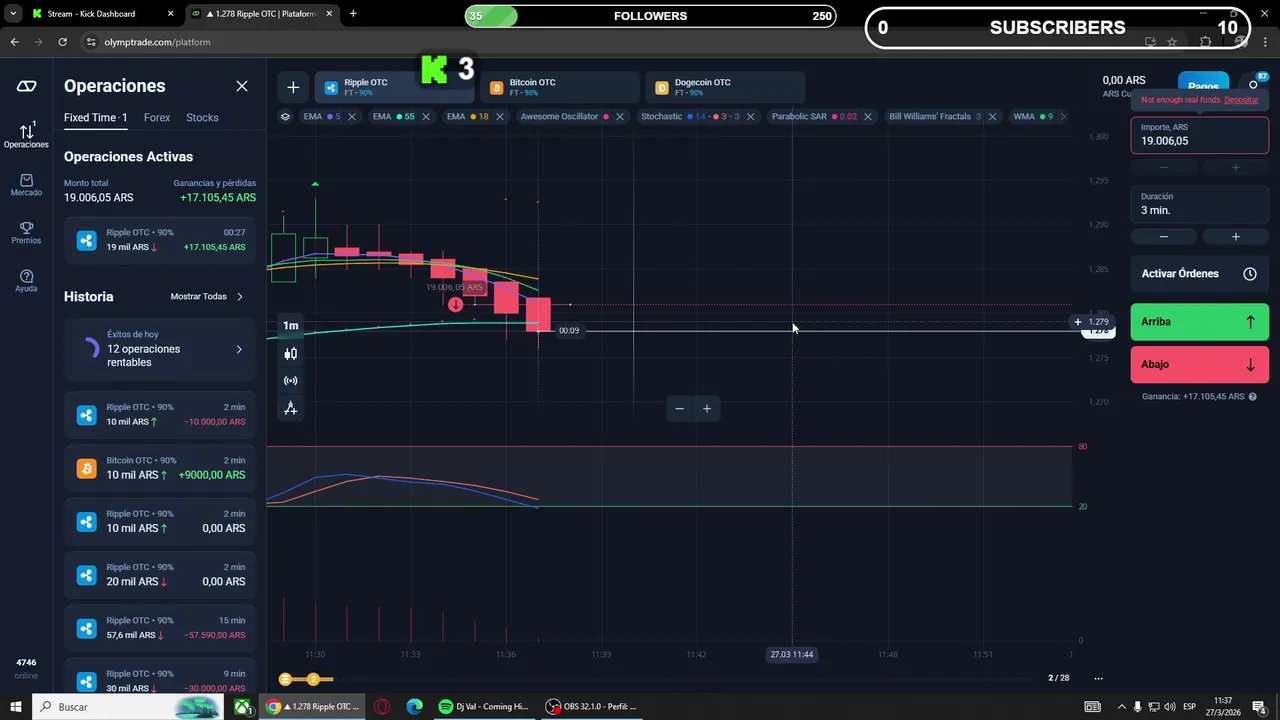This screenshot has height=720, width=1280.
Task: Remove the EMA 18 indicator
Action: click(500, 117)
